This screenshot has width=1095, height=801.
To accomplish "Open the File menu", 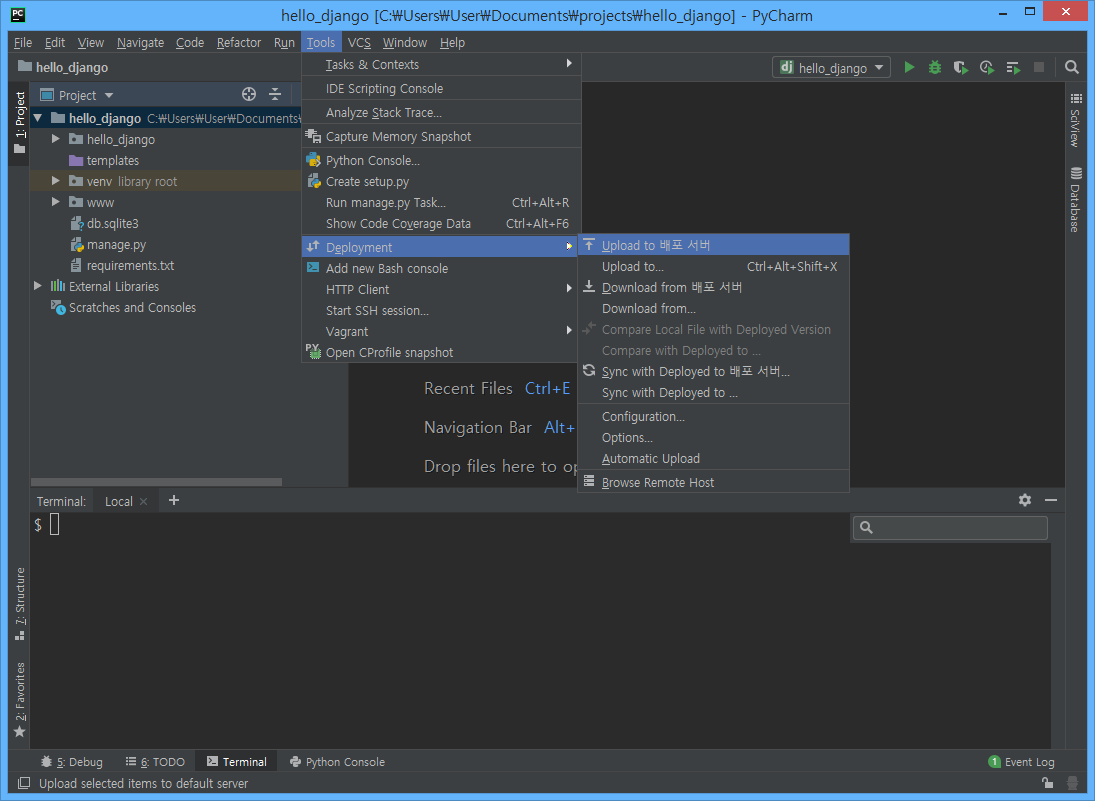I will [x=23, y=43].
